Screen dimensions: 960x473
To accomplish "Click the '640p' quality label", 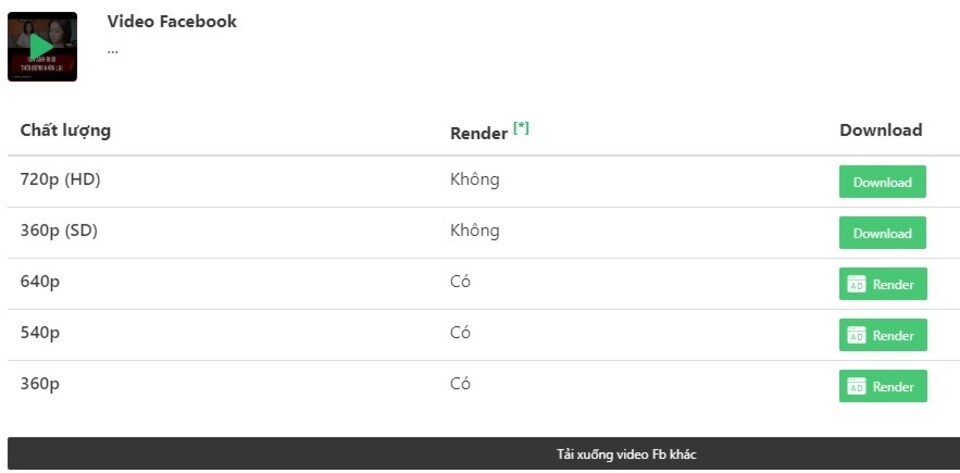I will pyautogui.click(x=40, y=282).
